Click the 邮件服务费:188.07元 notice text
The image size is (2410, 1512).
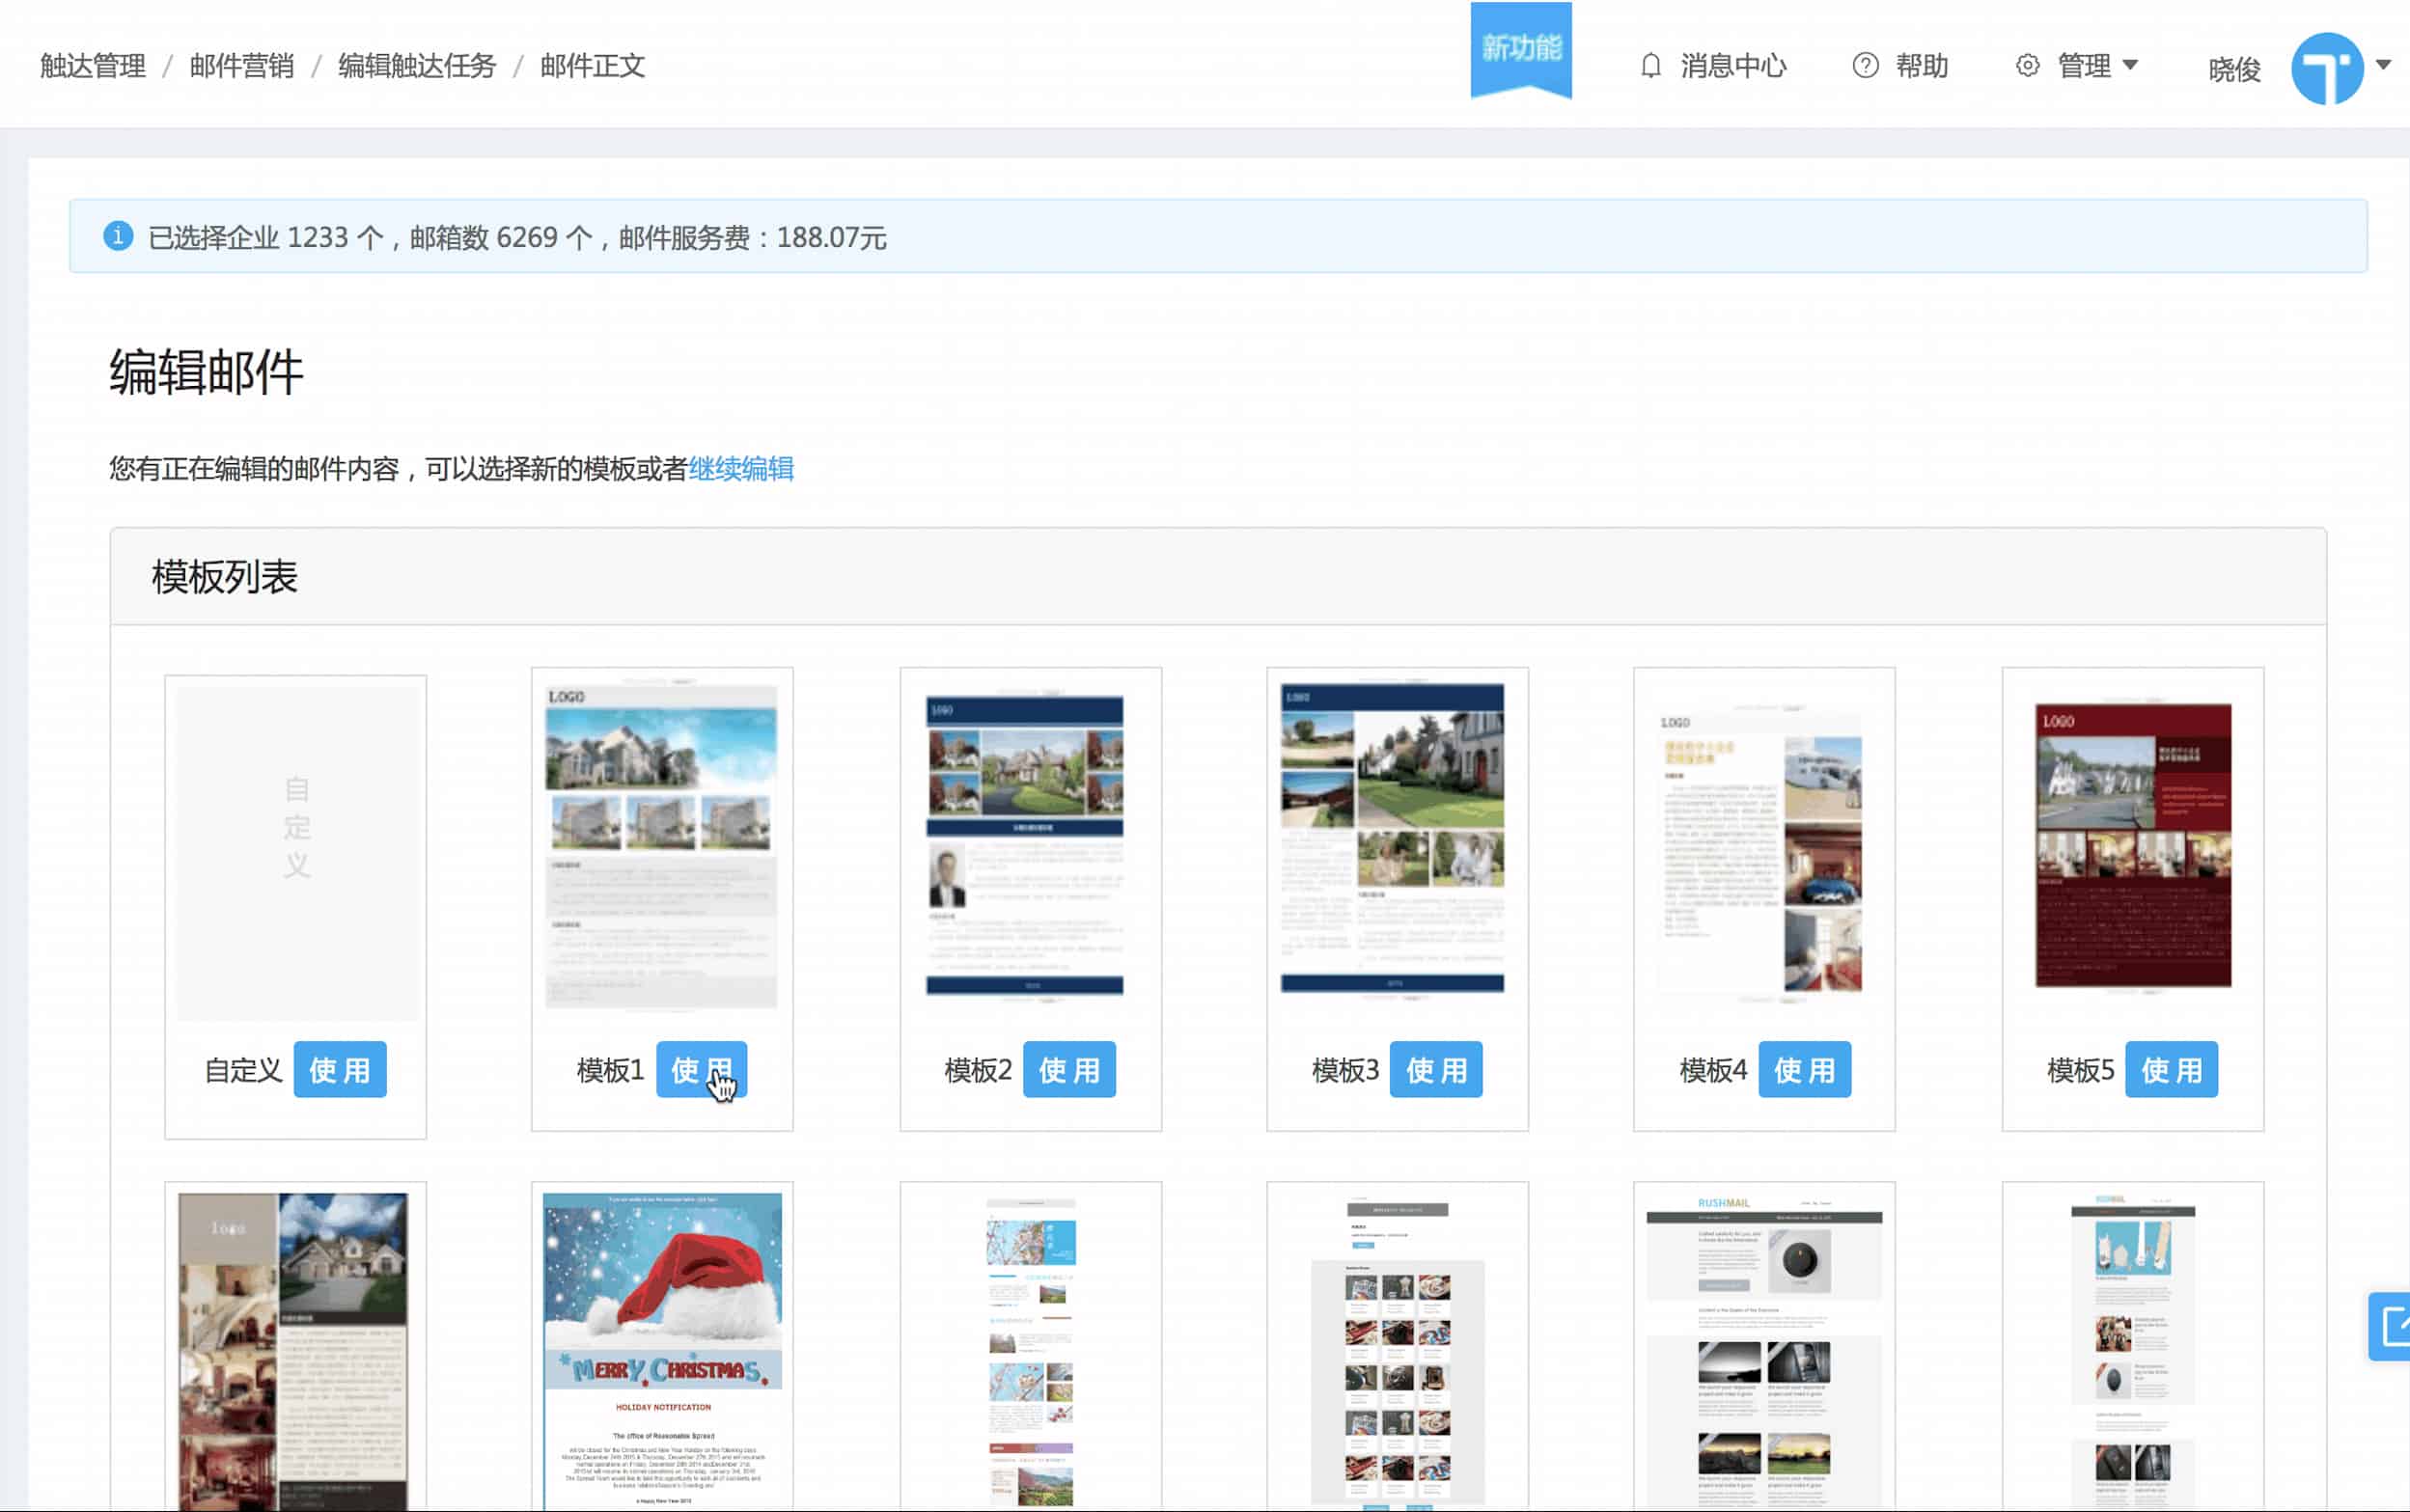coord(753,238)
